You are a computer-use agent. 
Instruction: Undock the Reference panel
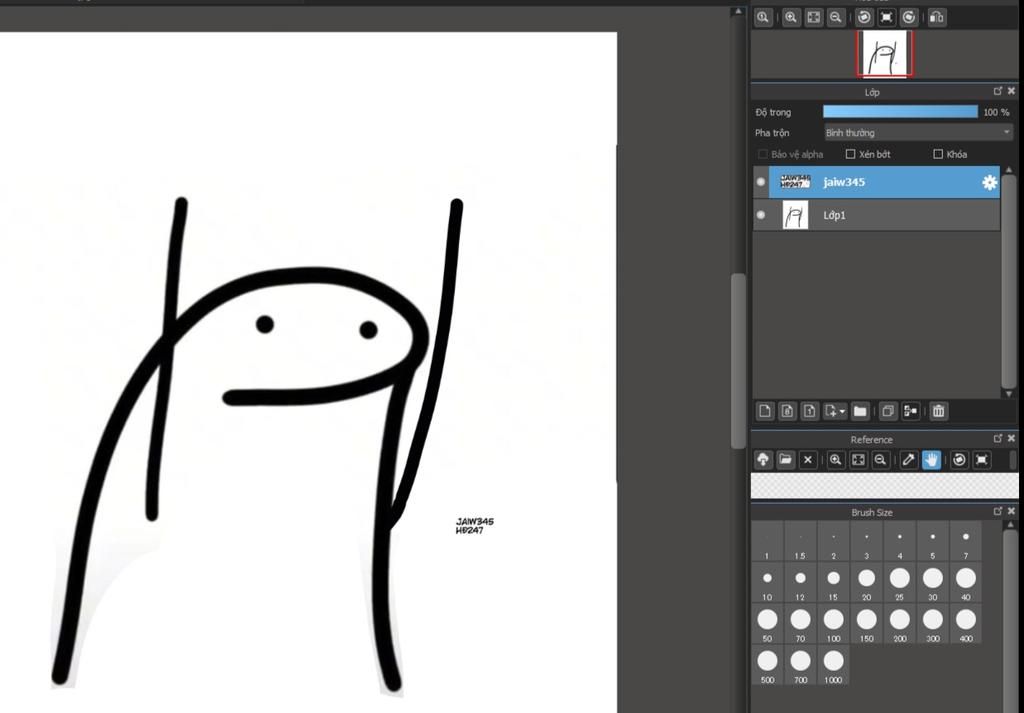(x=998, y=439)
